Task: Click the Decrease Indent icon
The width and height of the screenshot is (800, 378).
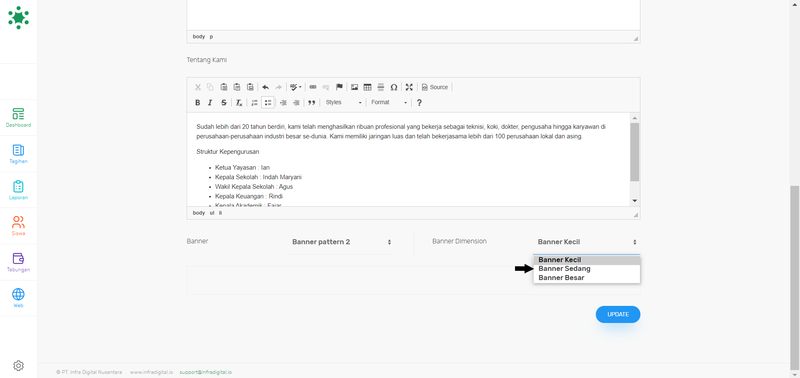Action: coord(283,103)
